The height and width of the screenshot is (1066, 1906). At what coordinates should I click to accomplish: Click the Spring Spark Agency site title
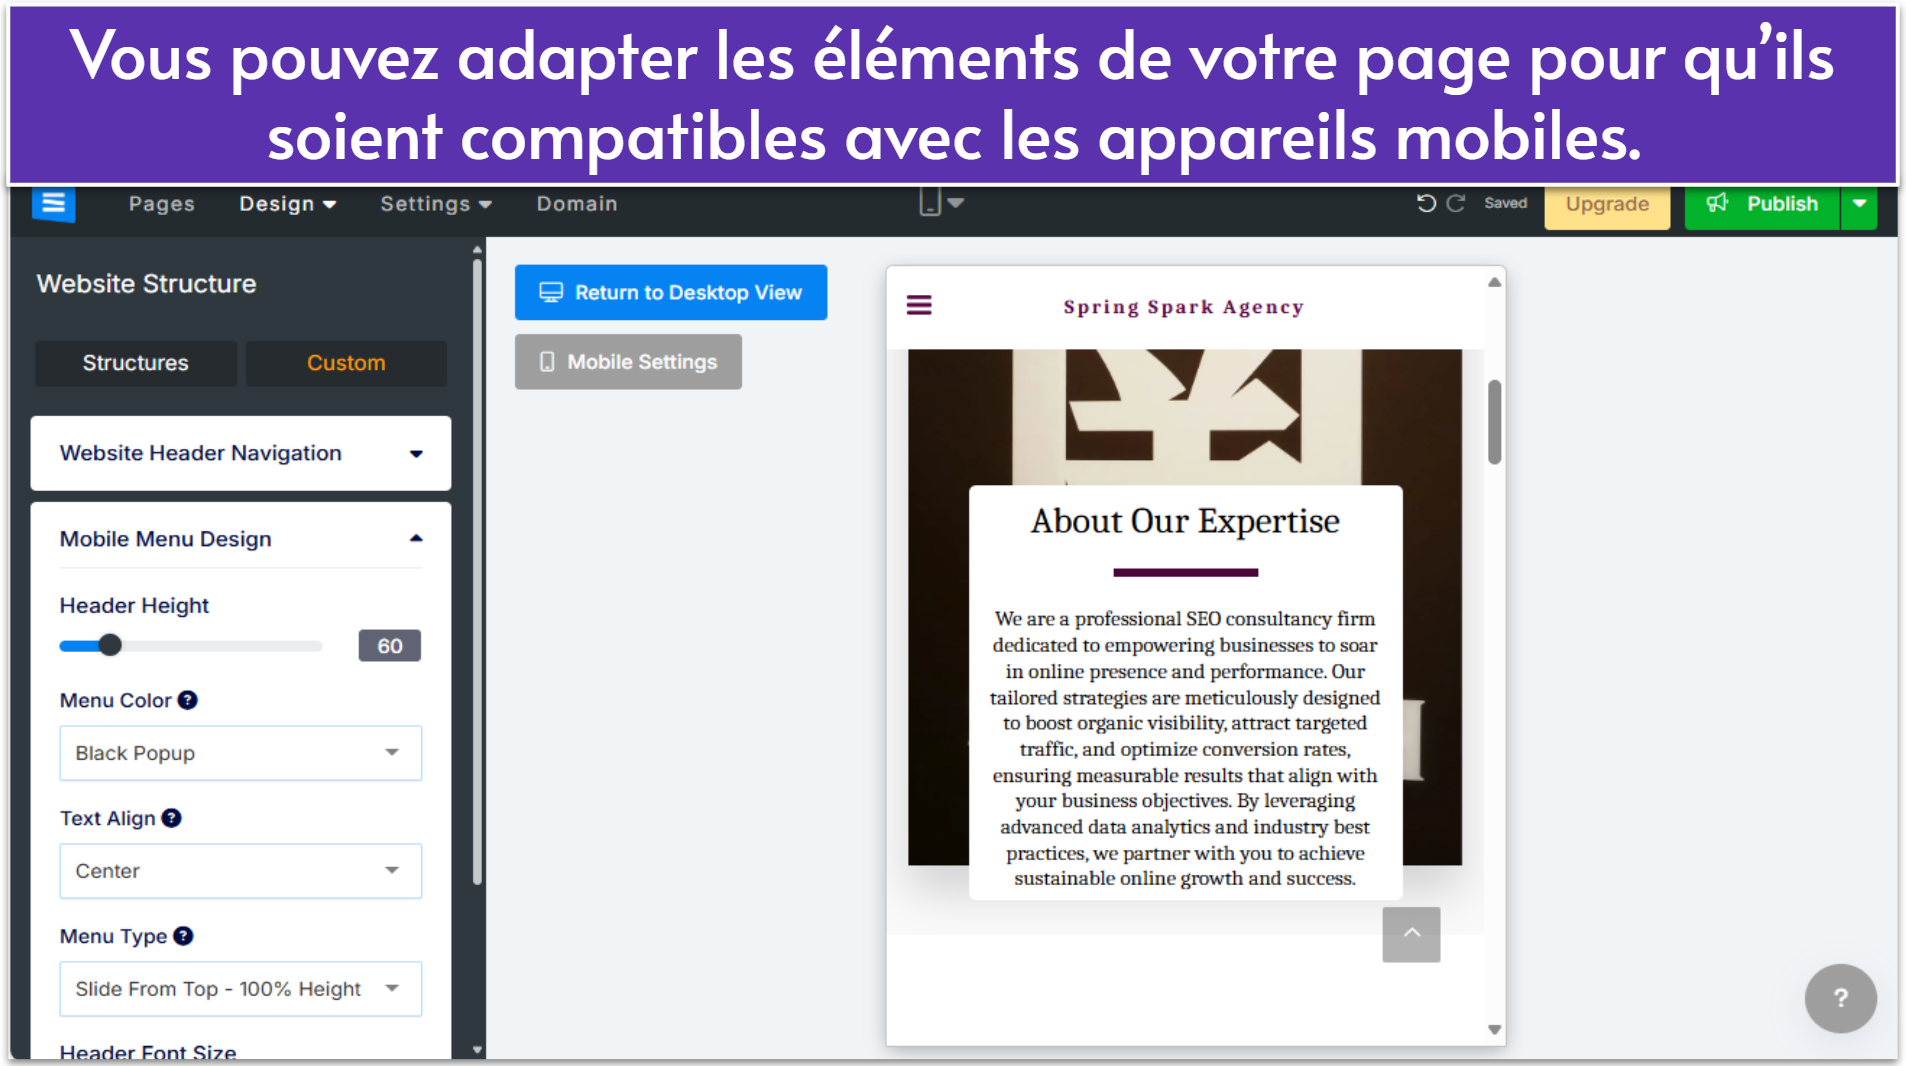point(1184,307)
